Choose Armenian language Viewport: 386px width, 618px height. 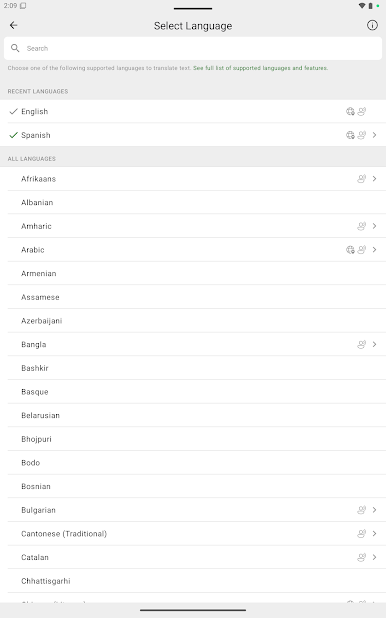[x=193, y=273]
